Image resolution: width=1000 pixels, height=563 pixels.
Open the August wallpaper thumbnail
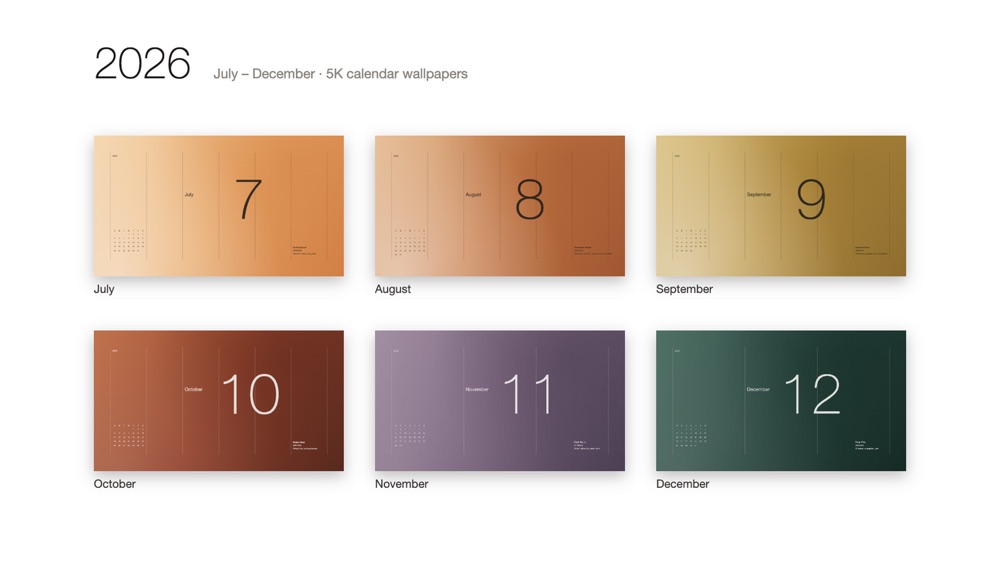click(x=500, y=206)
